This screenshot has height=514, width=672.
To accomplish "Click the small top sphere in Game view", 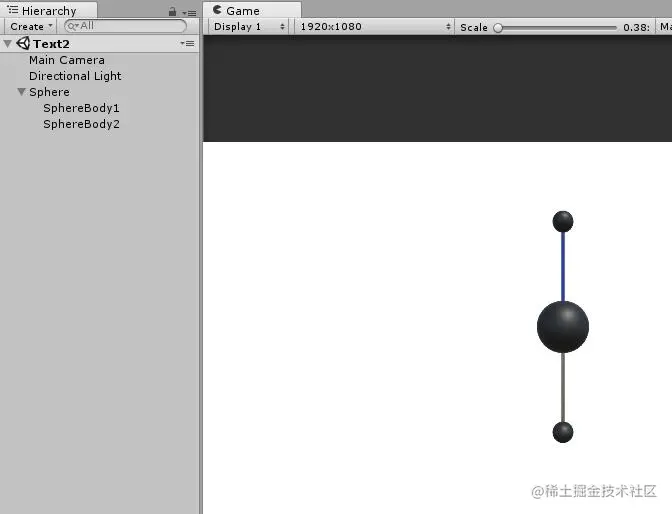I will coord(563,221).
